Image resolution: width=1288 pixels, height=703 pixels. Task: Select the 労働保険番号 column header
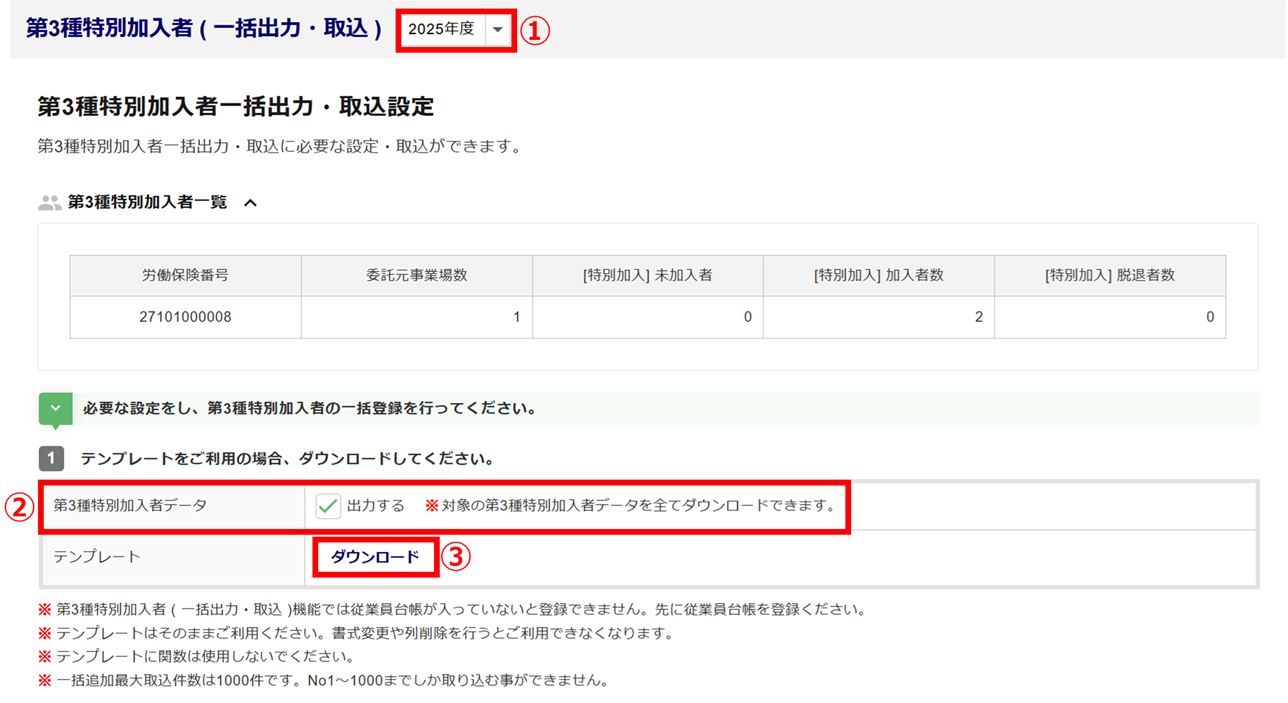coord(185,275)
